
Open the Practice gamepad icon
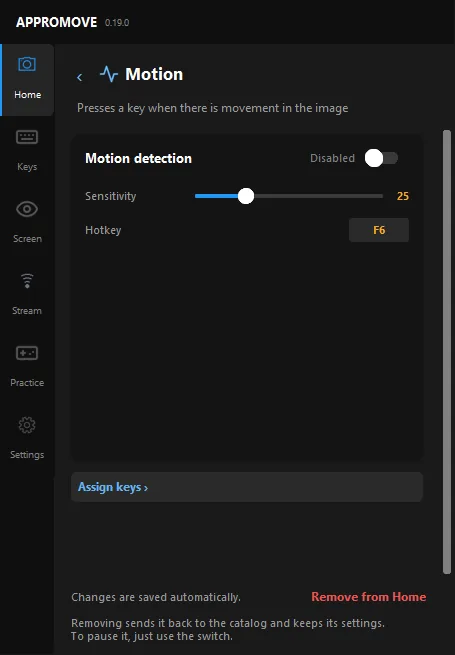[27, 353]
